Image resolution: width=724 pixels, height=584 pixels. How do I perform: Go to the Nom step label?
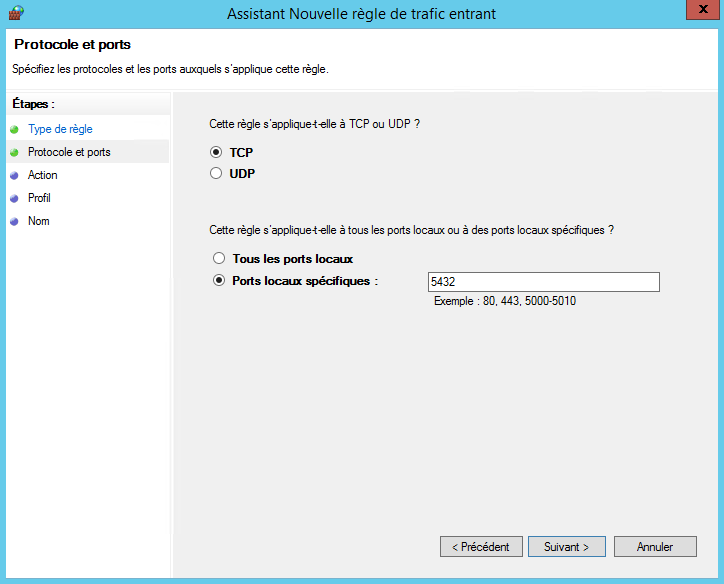pyautogui.click(x=39, y=221)
